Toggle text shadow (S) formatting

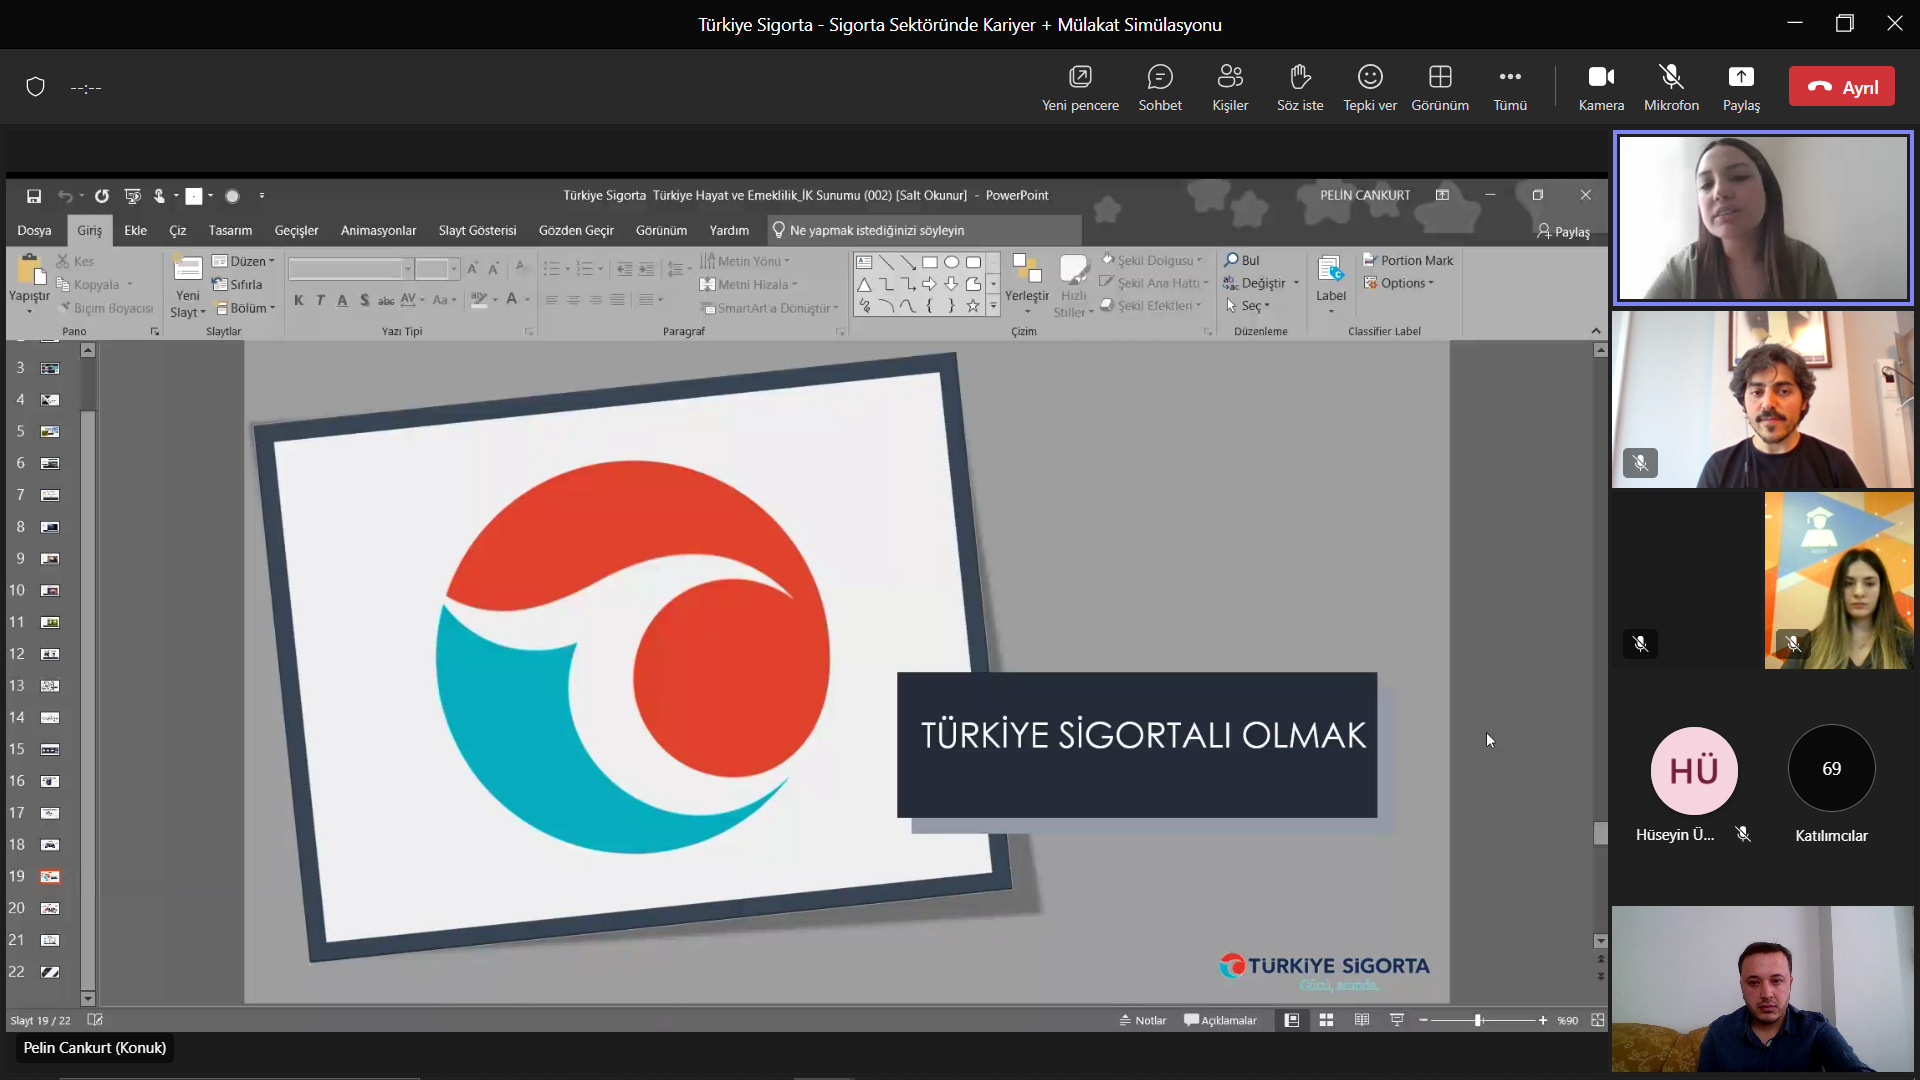pos(364,300)
